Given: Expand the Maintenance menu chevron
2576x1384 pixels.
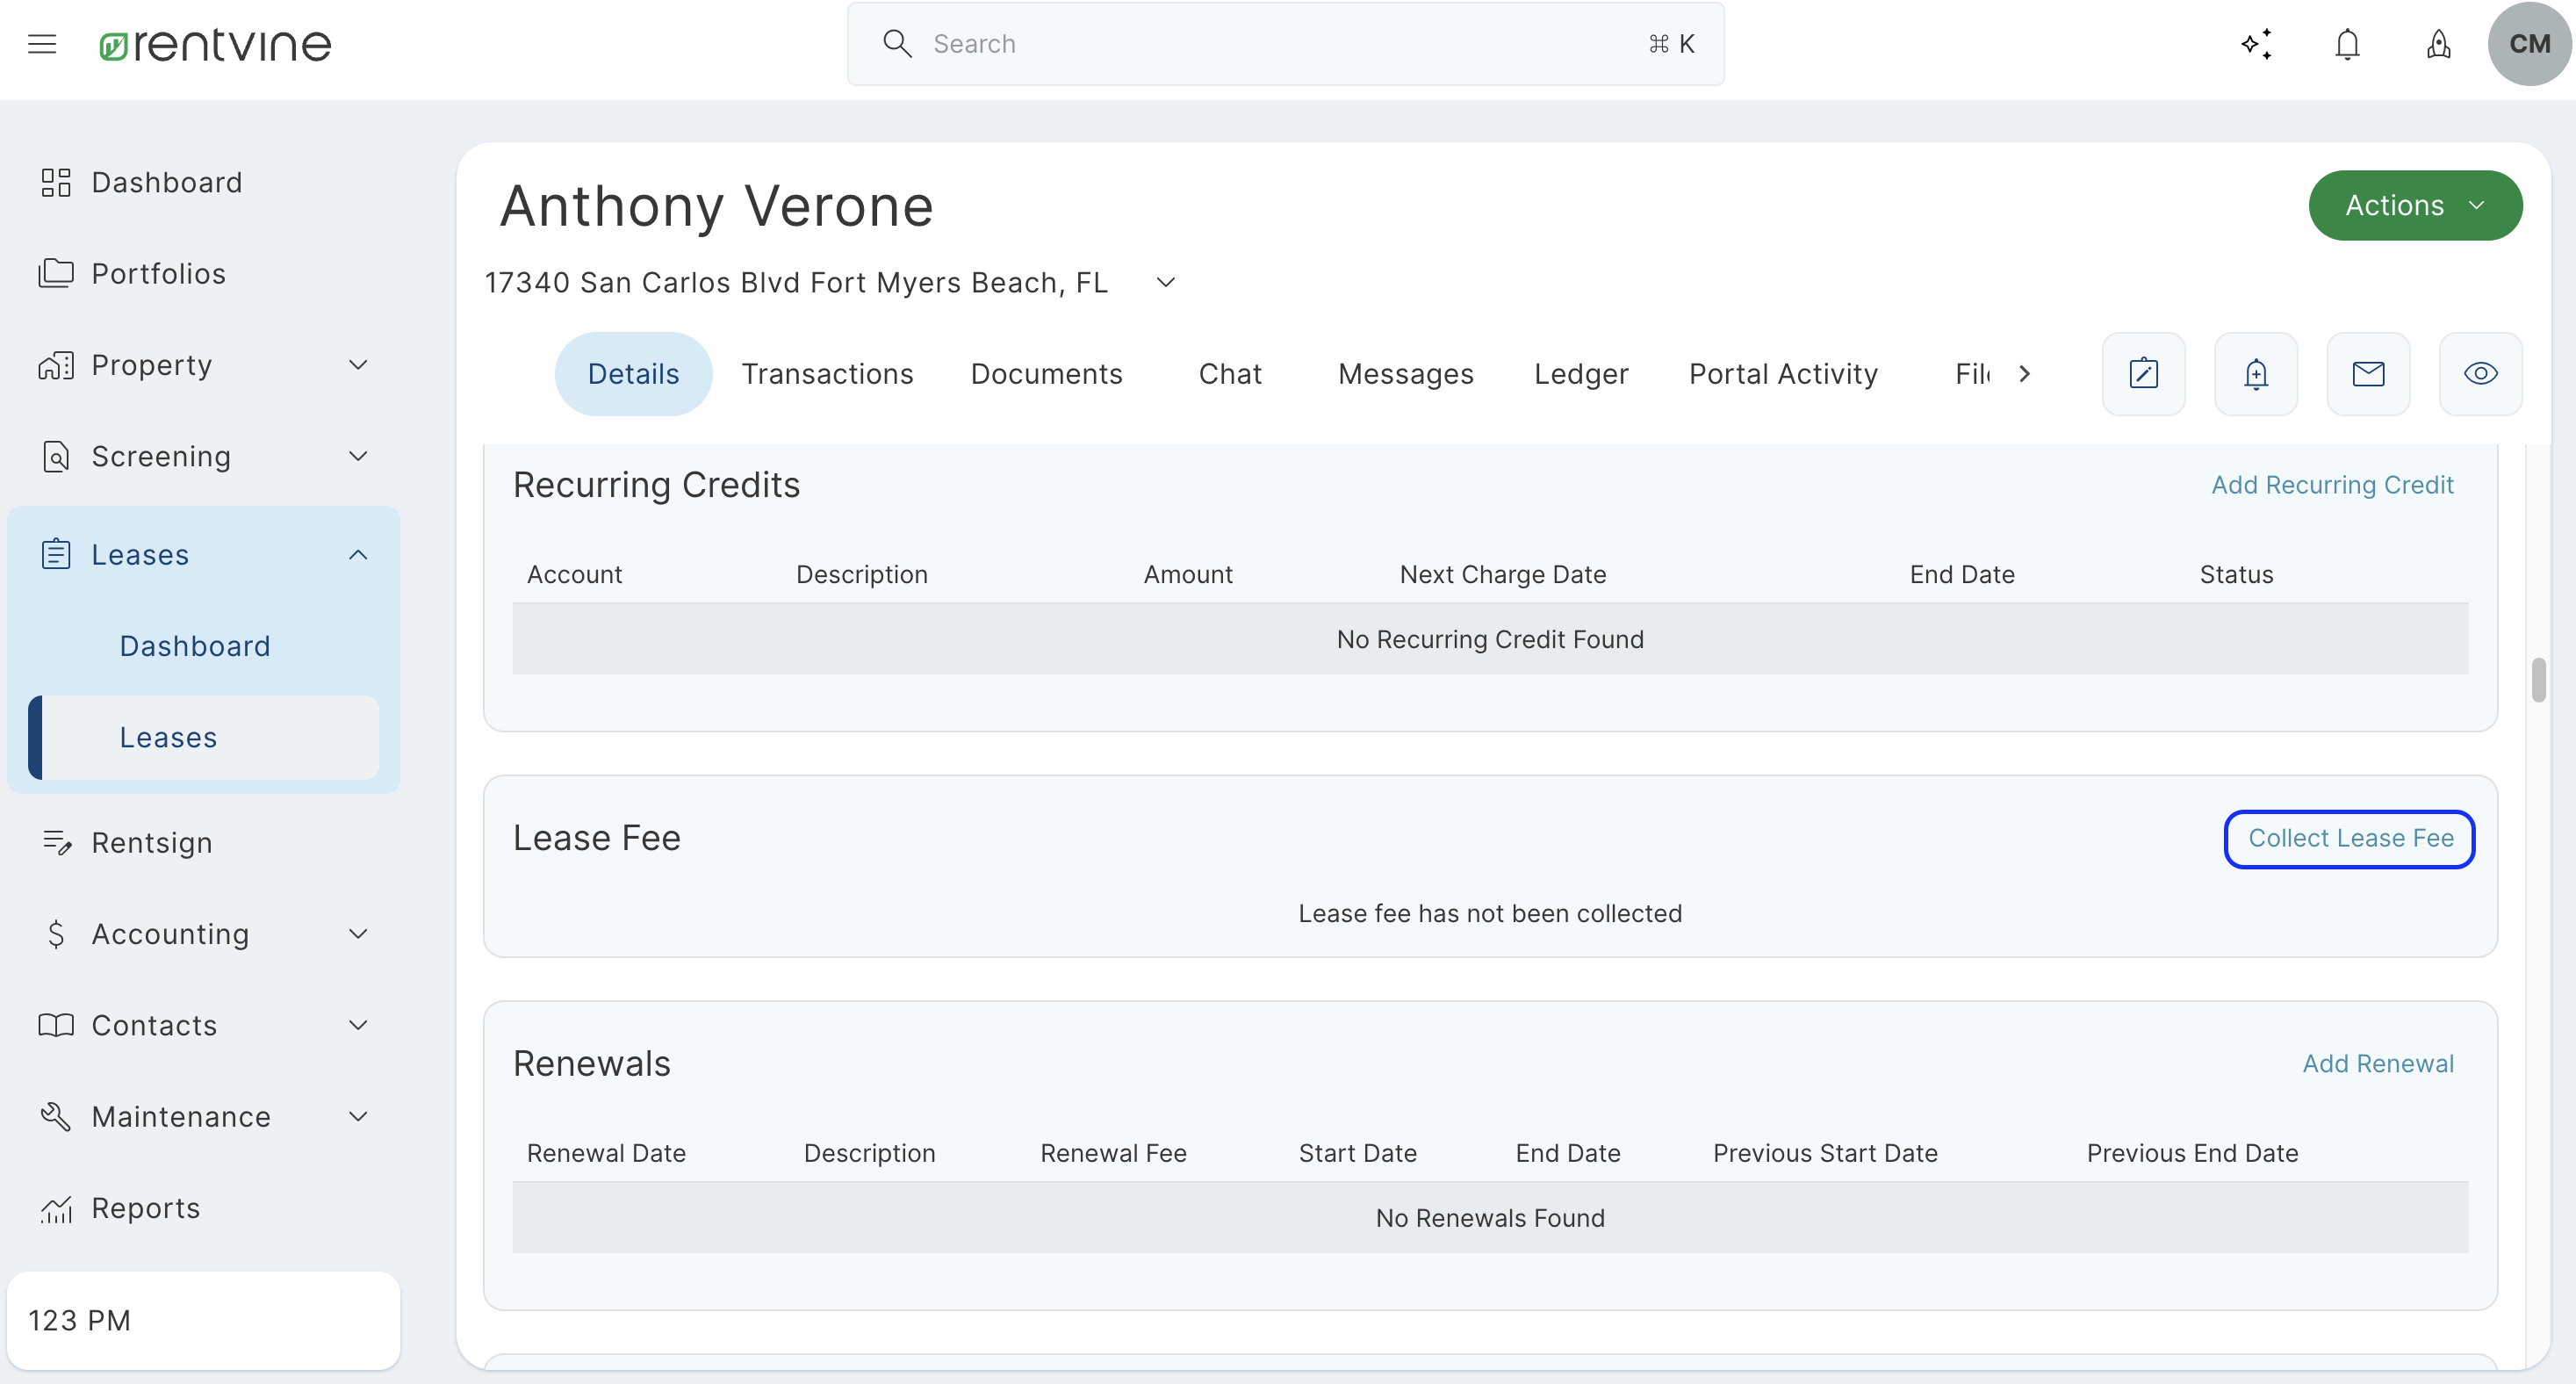Looking at the screenshot, I should (358, 1116).
